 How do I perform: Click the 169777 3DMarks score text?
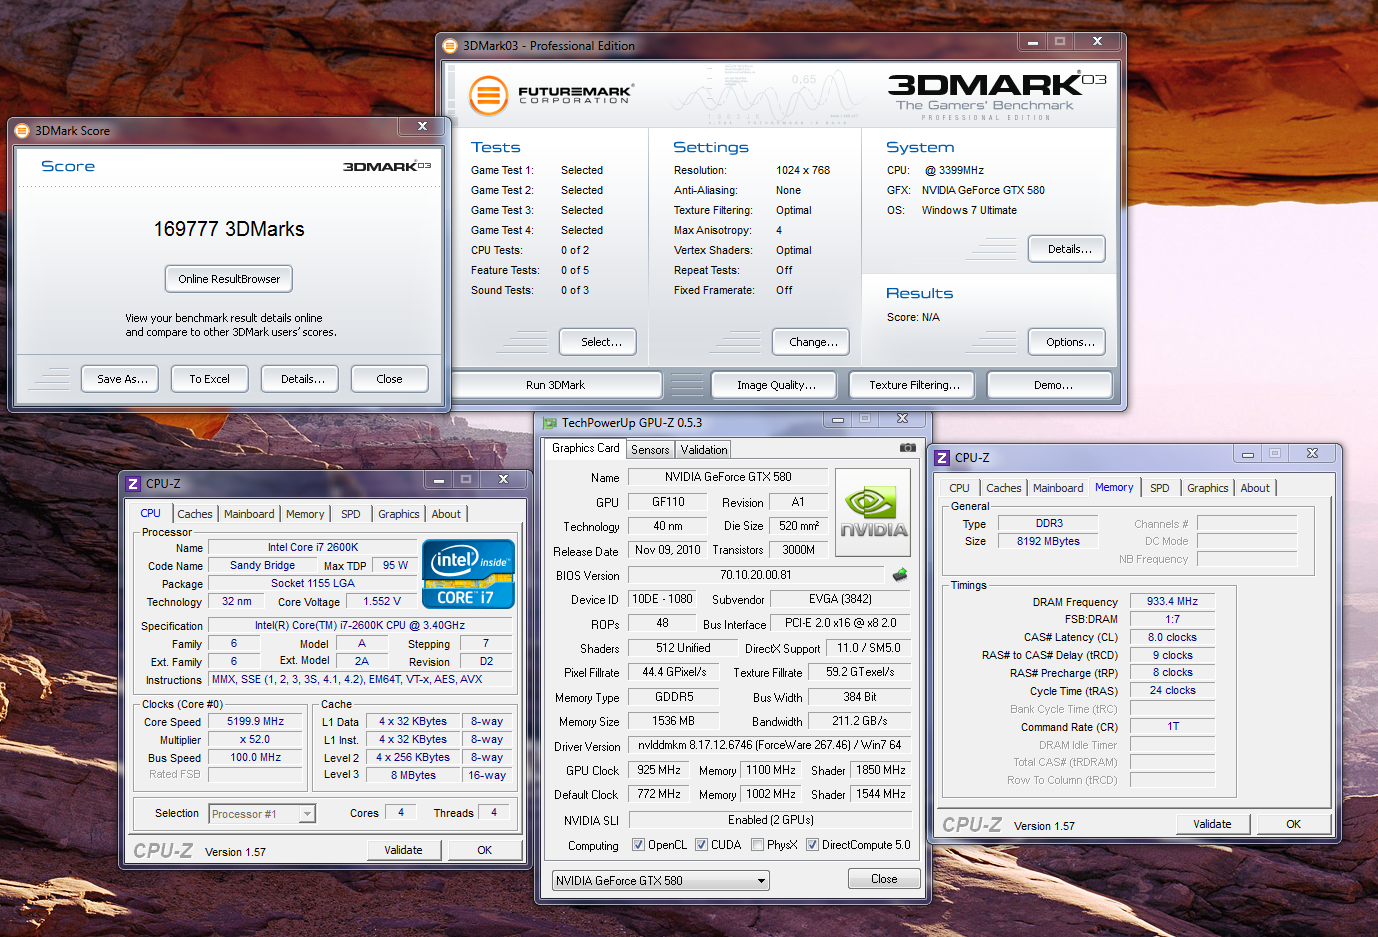tap(229, 229)
